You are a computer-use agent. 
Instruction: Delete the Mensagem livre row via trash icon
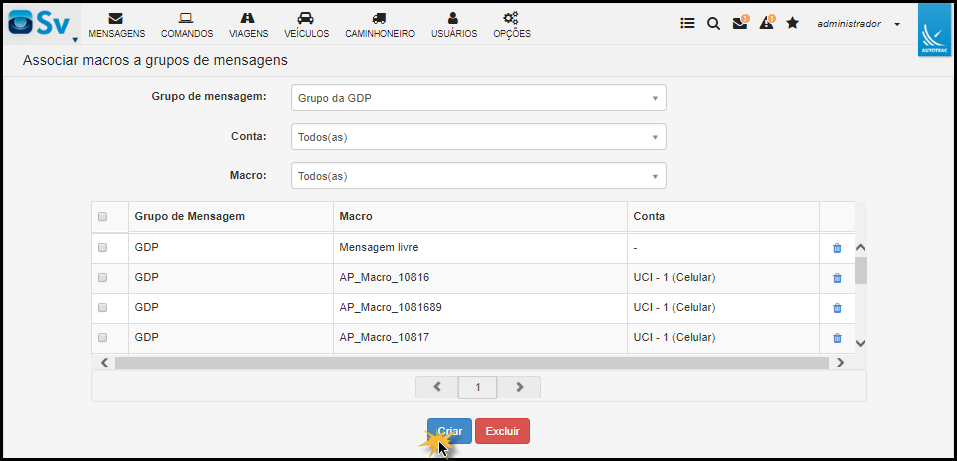coord(837,248)
